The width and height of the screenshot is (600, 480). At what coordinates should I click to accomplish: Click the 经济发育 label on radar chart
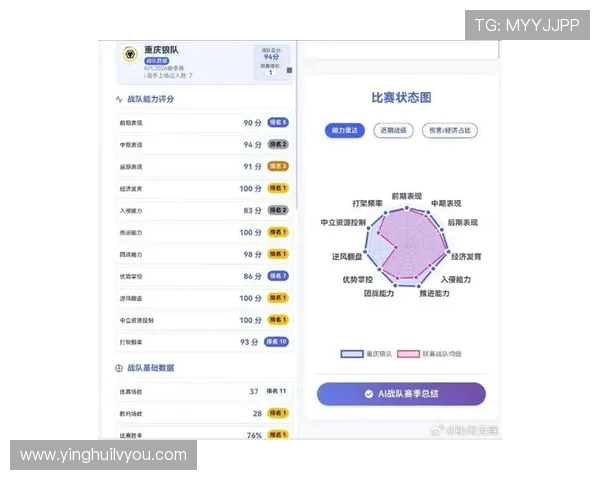[x=466, y=256]
